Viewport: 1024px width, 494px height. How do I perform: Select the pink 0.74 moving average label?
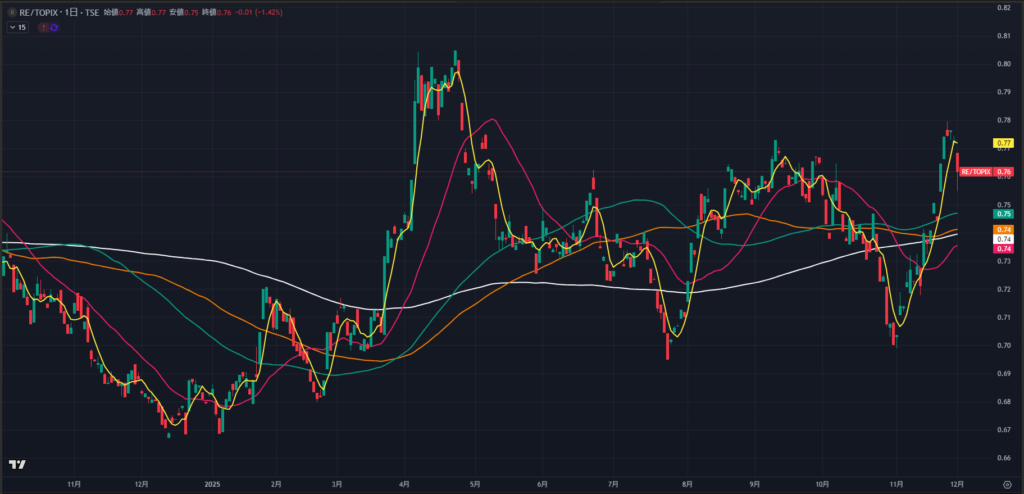(1005, 248)
